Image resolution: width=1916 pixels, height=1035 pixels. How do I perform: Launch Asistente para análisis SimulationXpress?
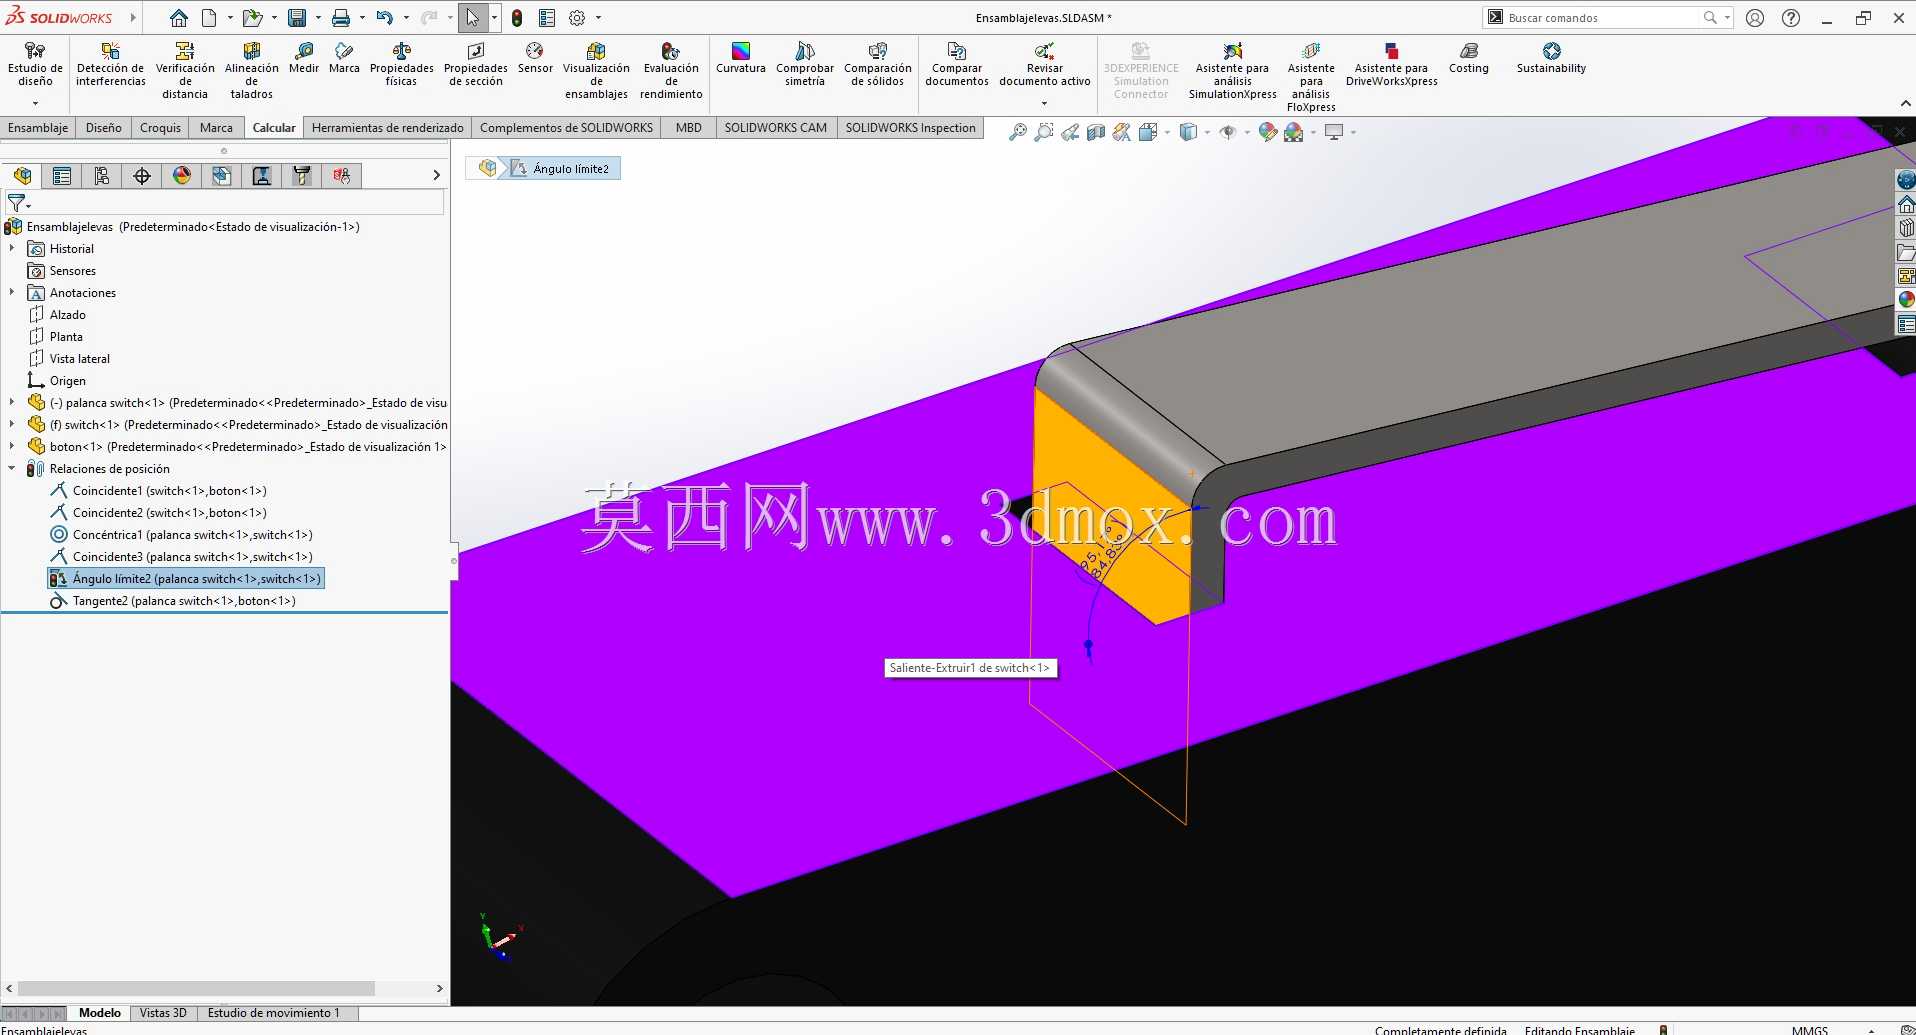(x=1232, y=70)
